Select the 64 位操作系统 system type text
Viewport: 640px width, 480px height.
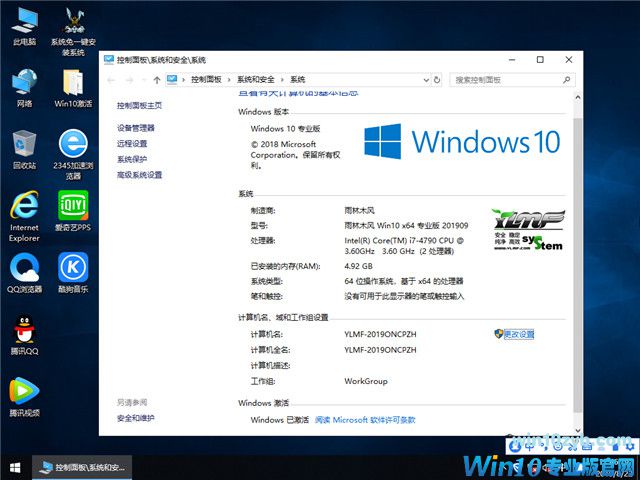pyautogui.click(x=404, y=281)
